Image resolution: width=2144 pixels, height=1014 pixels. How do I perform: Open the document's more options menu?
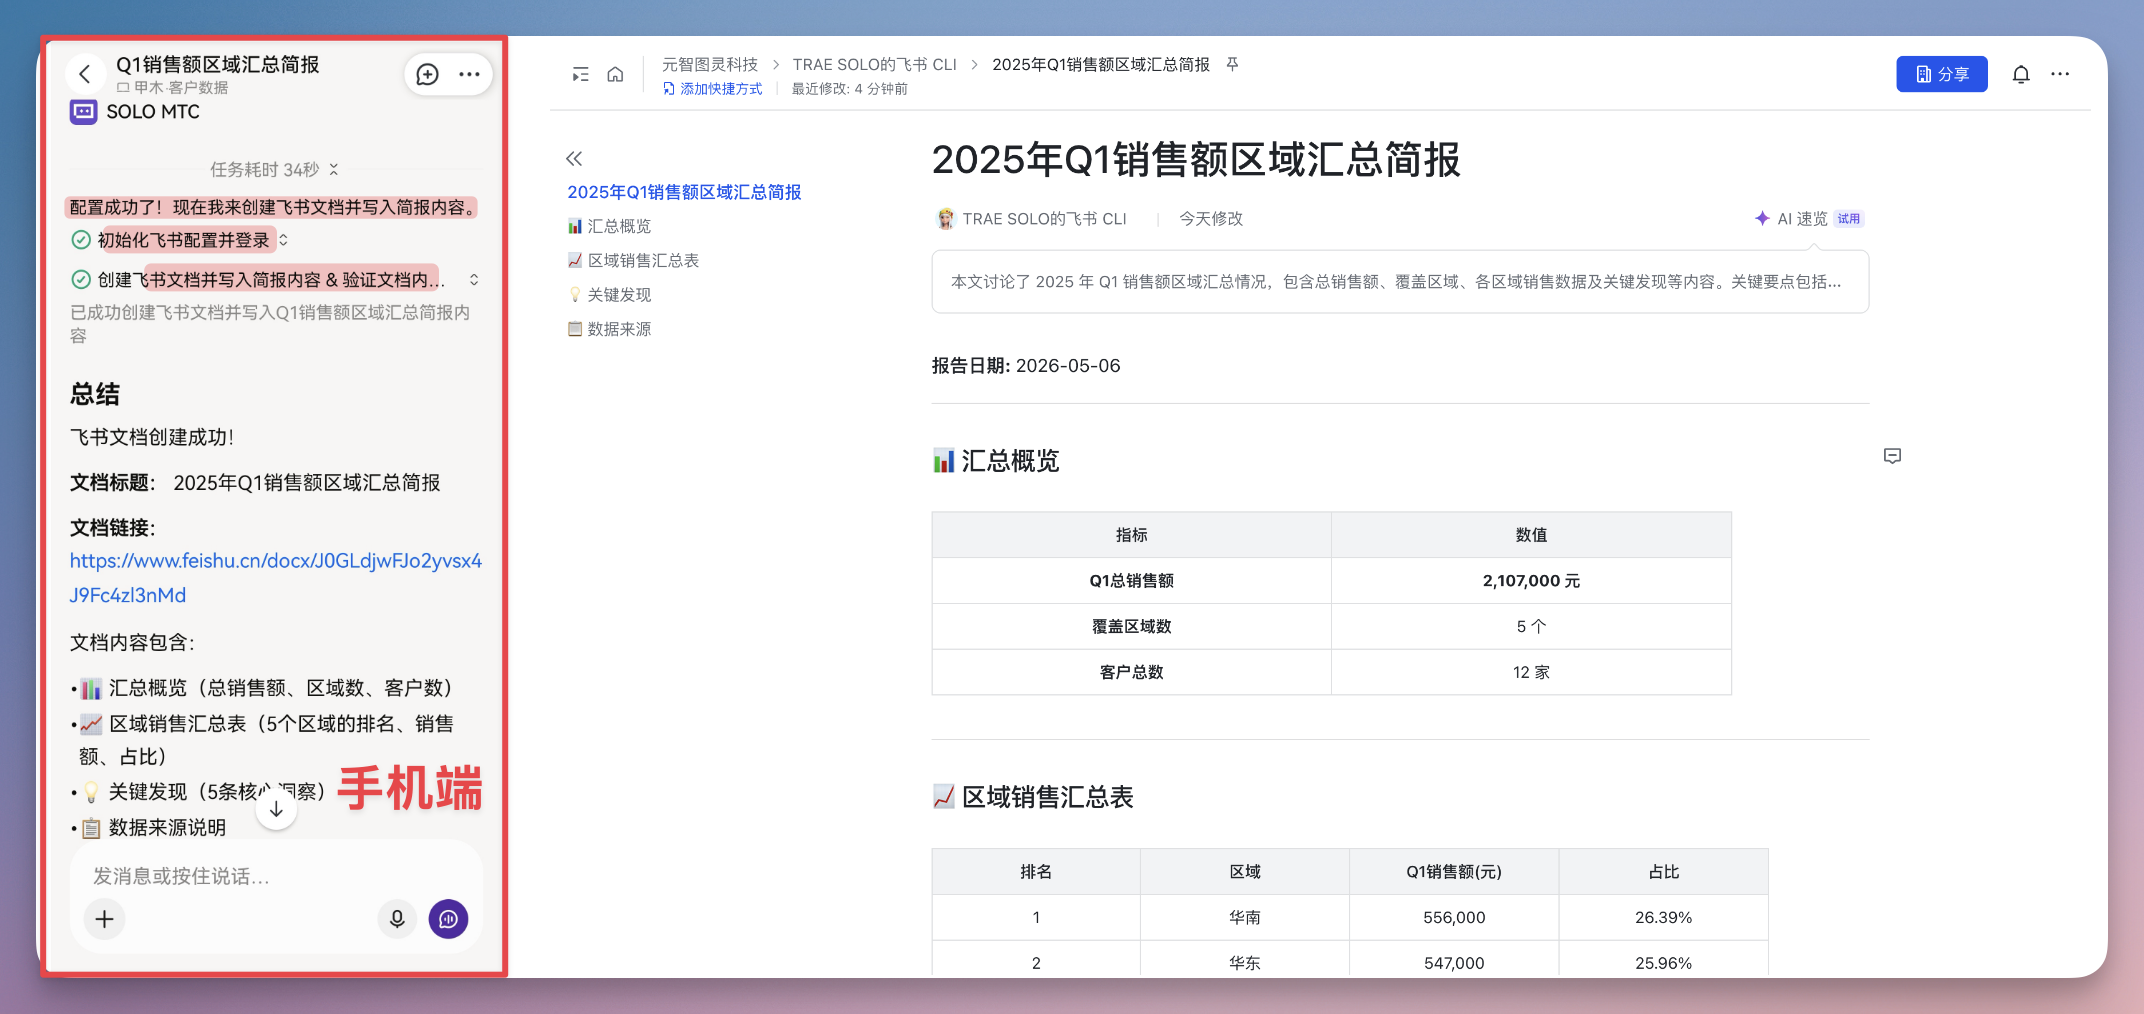(x=2060, y=74)
